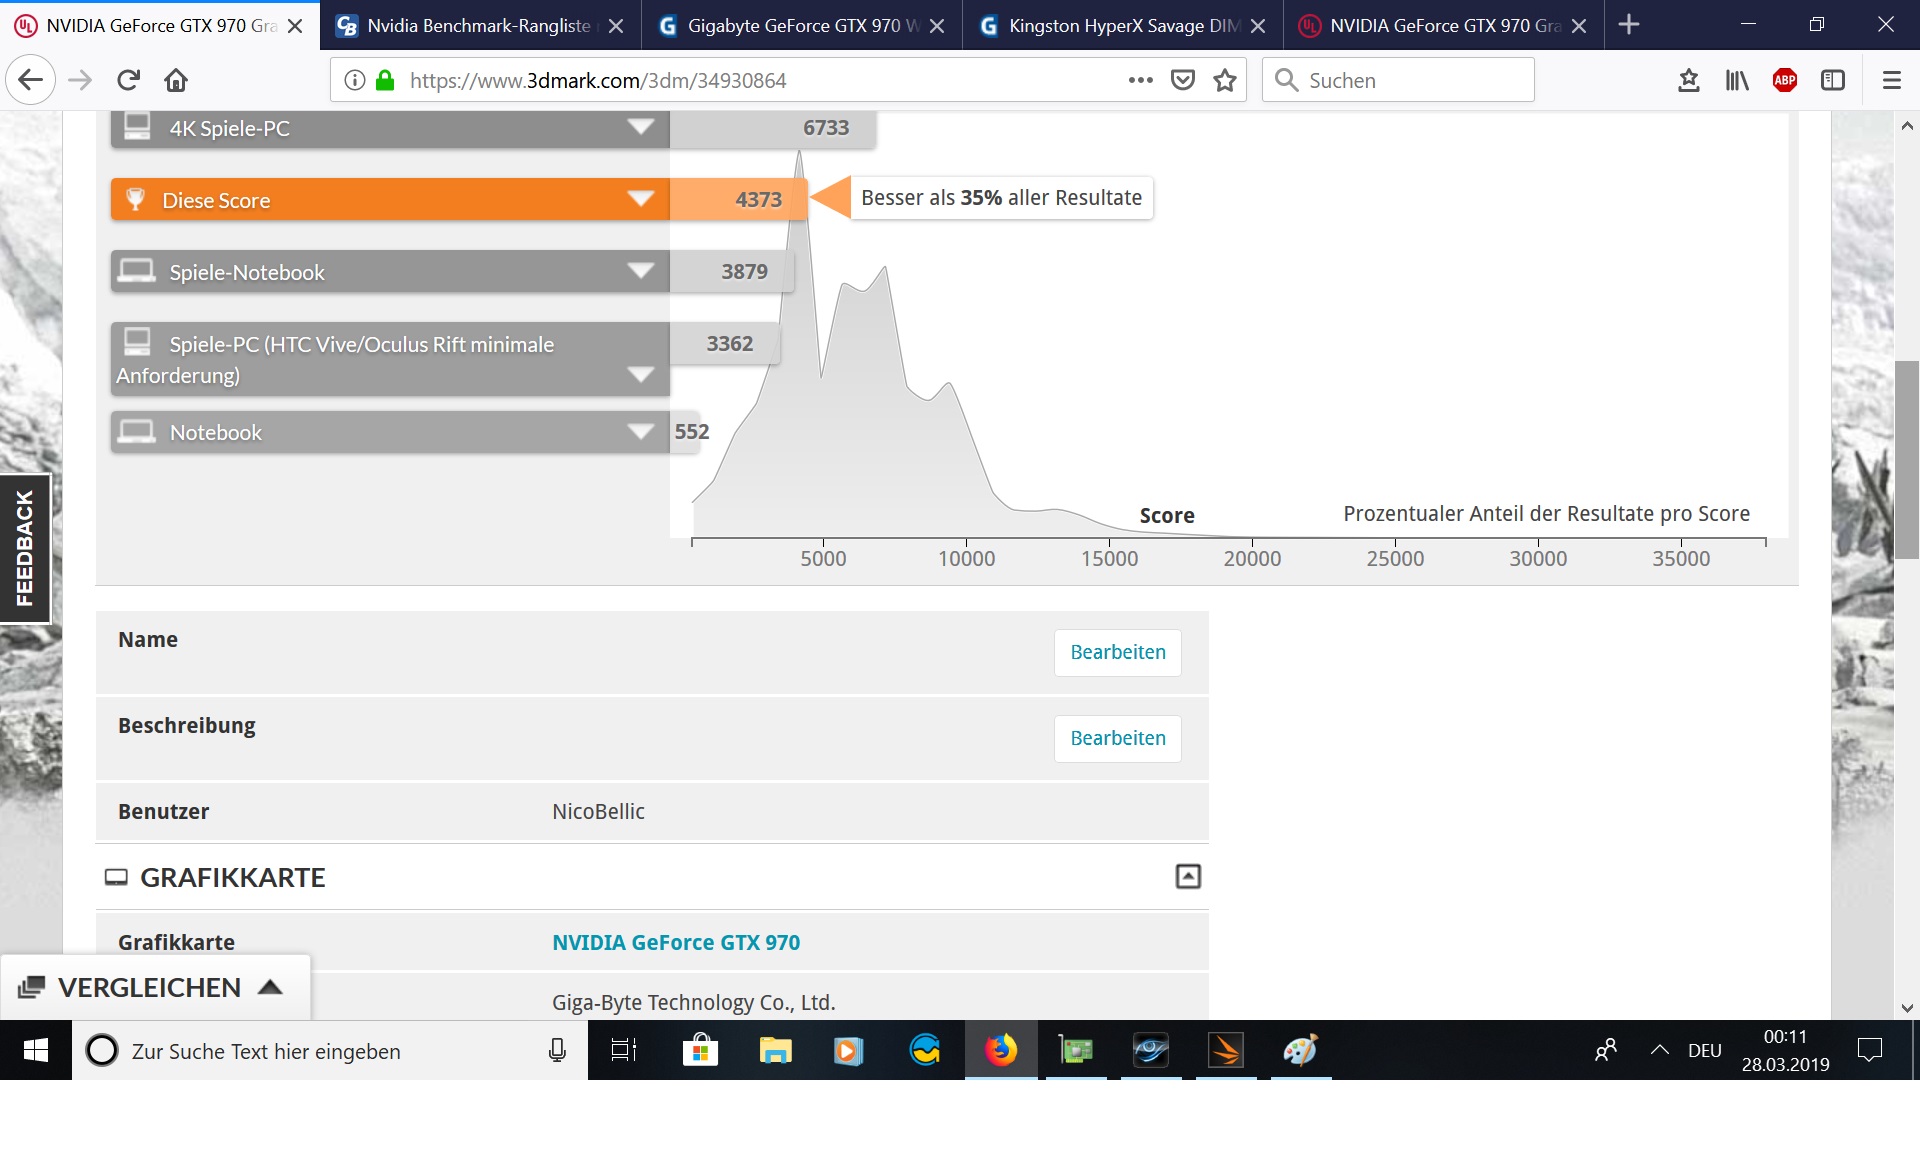The image size is (1920, 1158).
Task: Click the page vertical scrollbar thumb
Action: tap(1906, 460)
